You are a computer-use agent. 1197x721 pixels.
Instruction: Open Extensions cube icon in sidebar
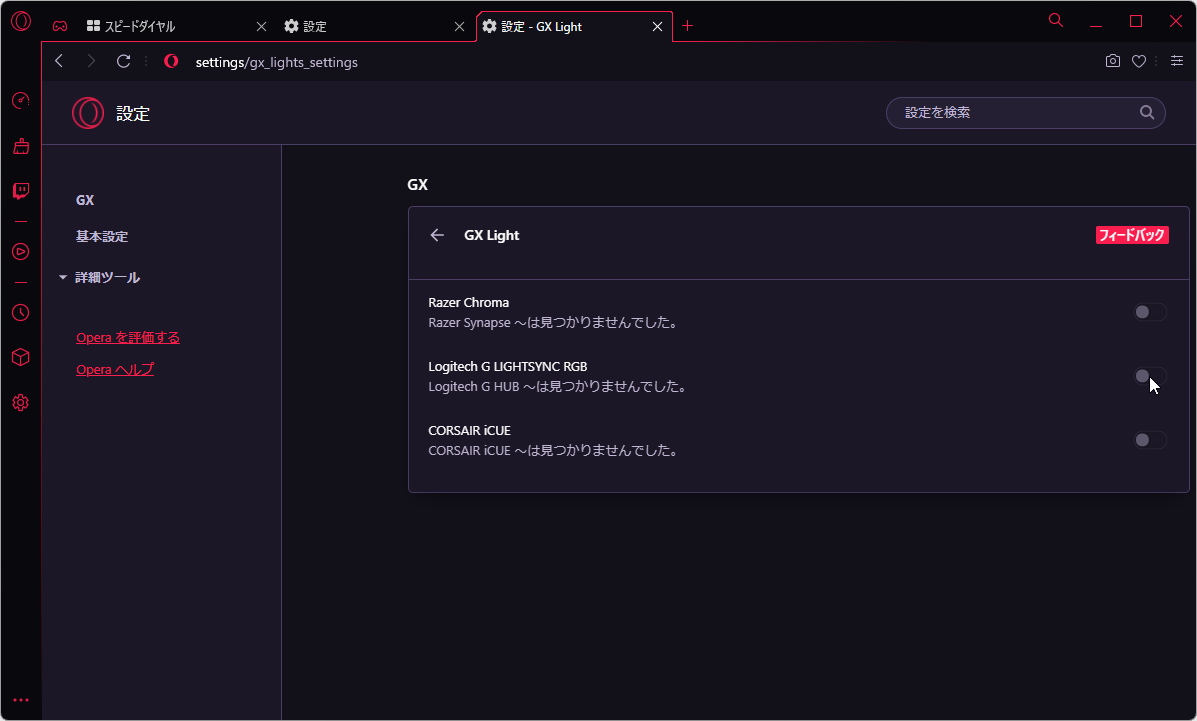click(21, 357)
